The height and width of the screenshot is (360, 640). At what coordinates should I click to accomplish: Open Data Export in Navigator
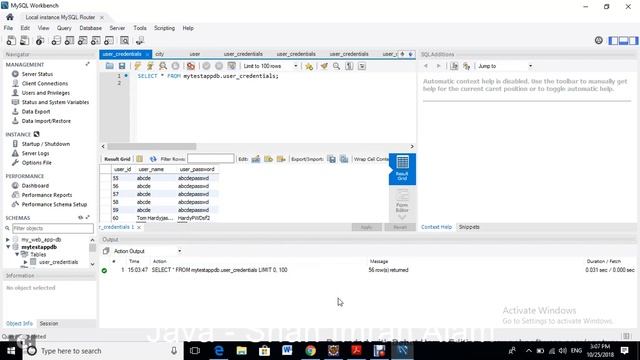click(x=36, y=111)
